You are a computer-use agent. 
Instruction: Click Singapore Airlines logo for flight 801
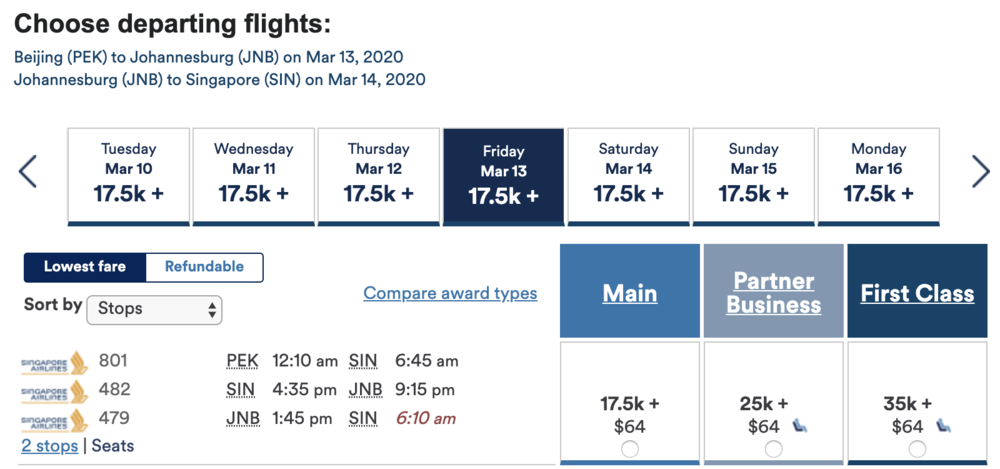(x=54, y=361)
